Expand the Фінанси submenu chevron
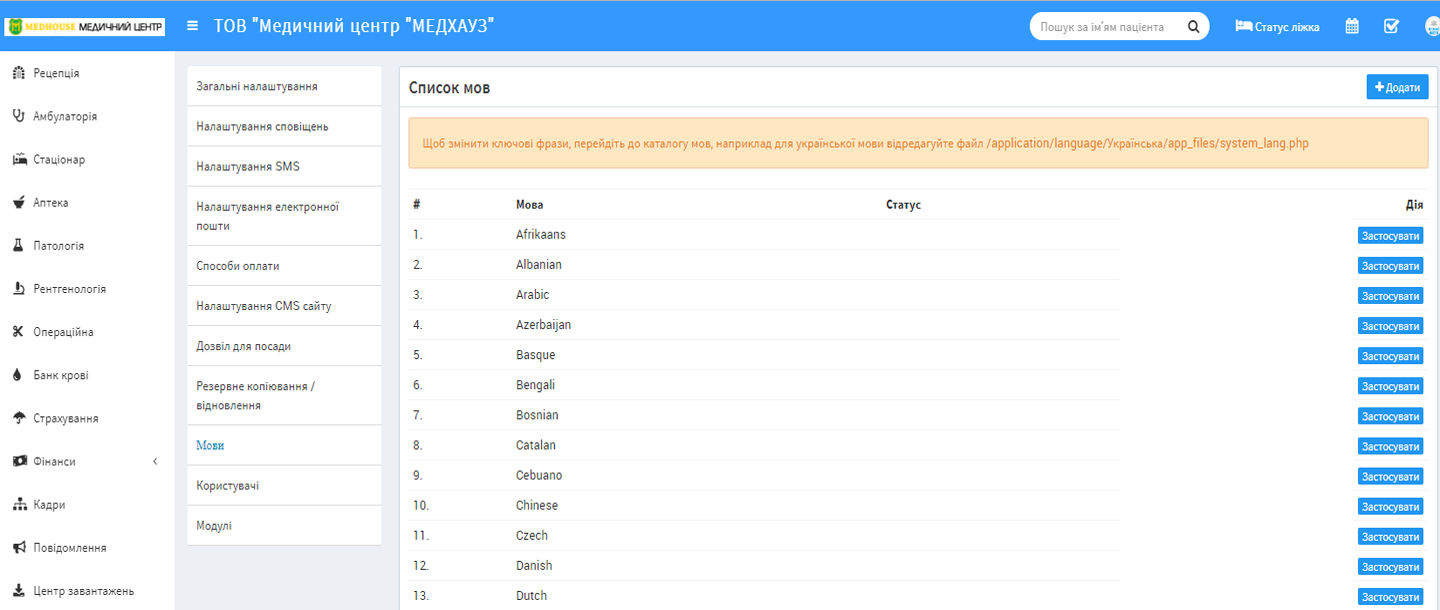Screen dimensions: 1440x610 pyautogui.click(x=155, y=461)
